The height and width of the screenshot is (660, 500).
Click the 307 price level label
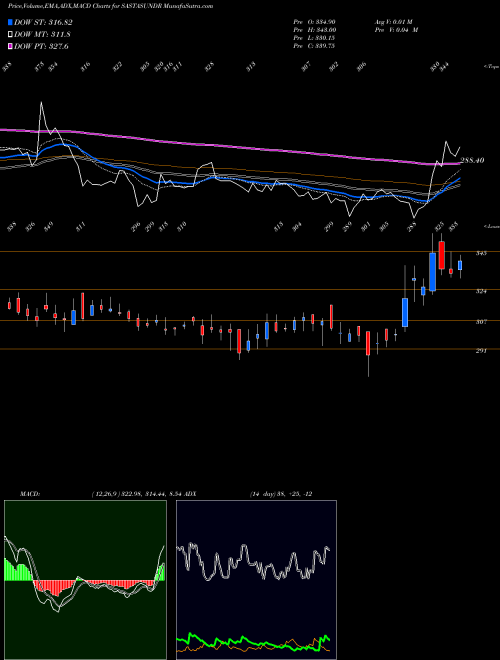tap(481, 322)
